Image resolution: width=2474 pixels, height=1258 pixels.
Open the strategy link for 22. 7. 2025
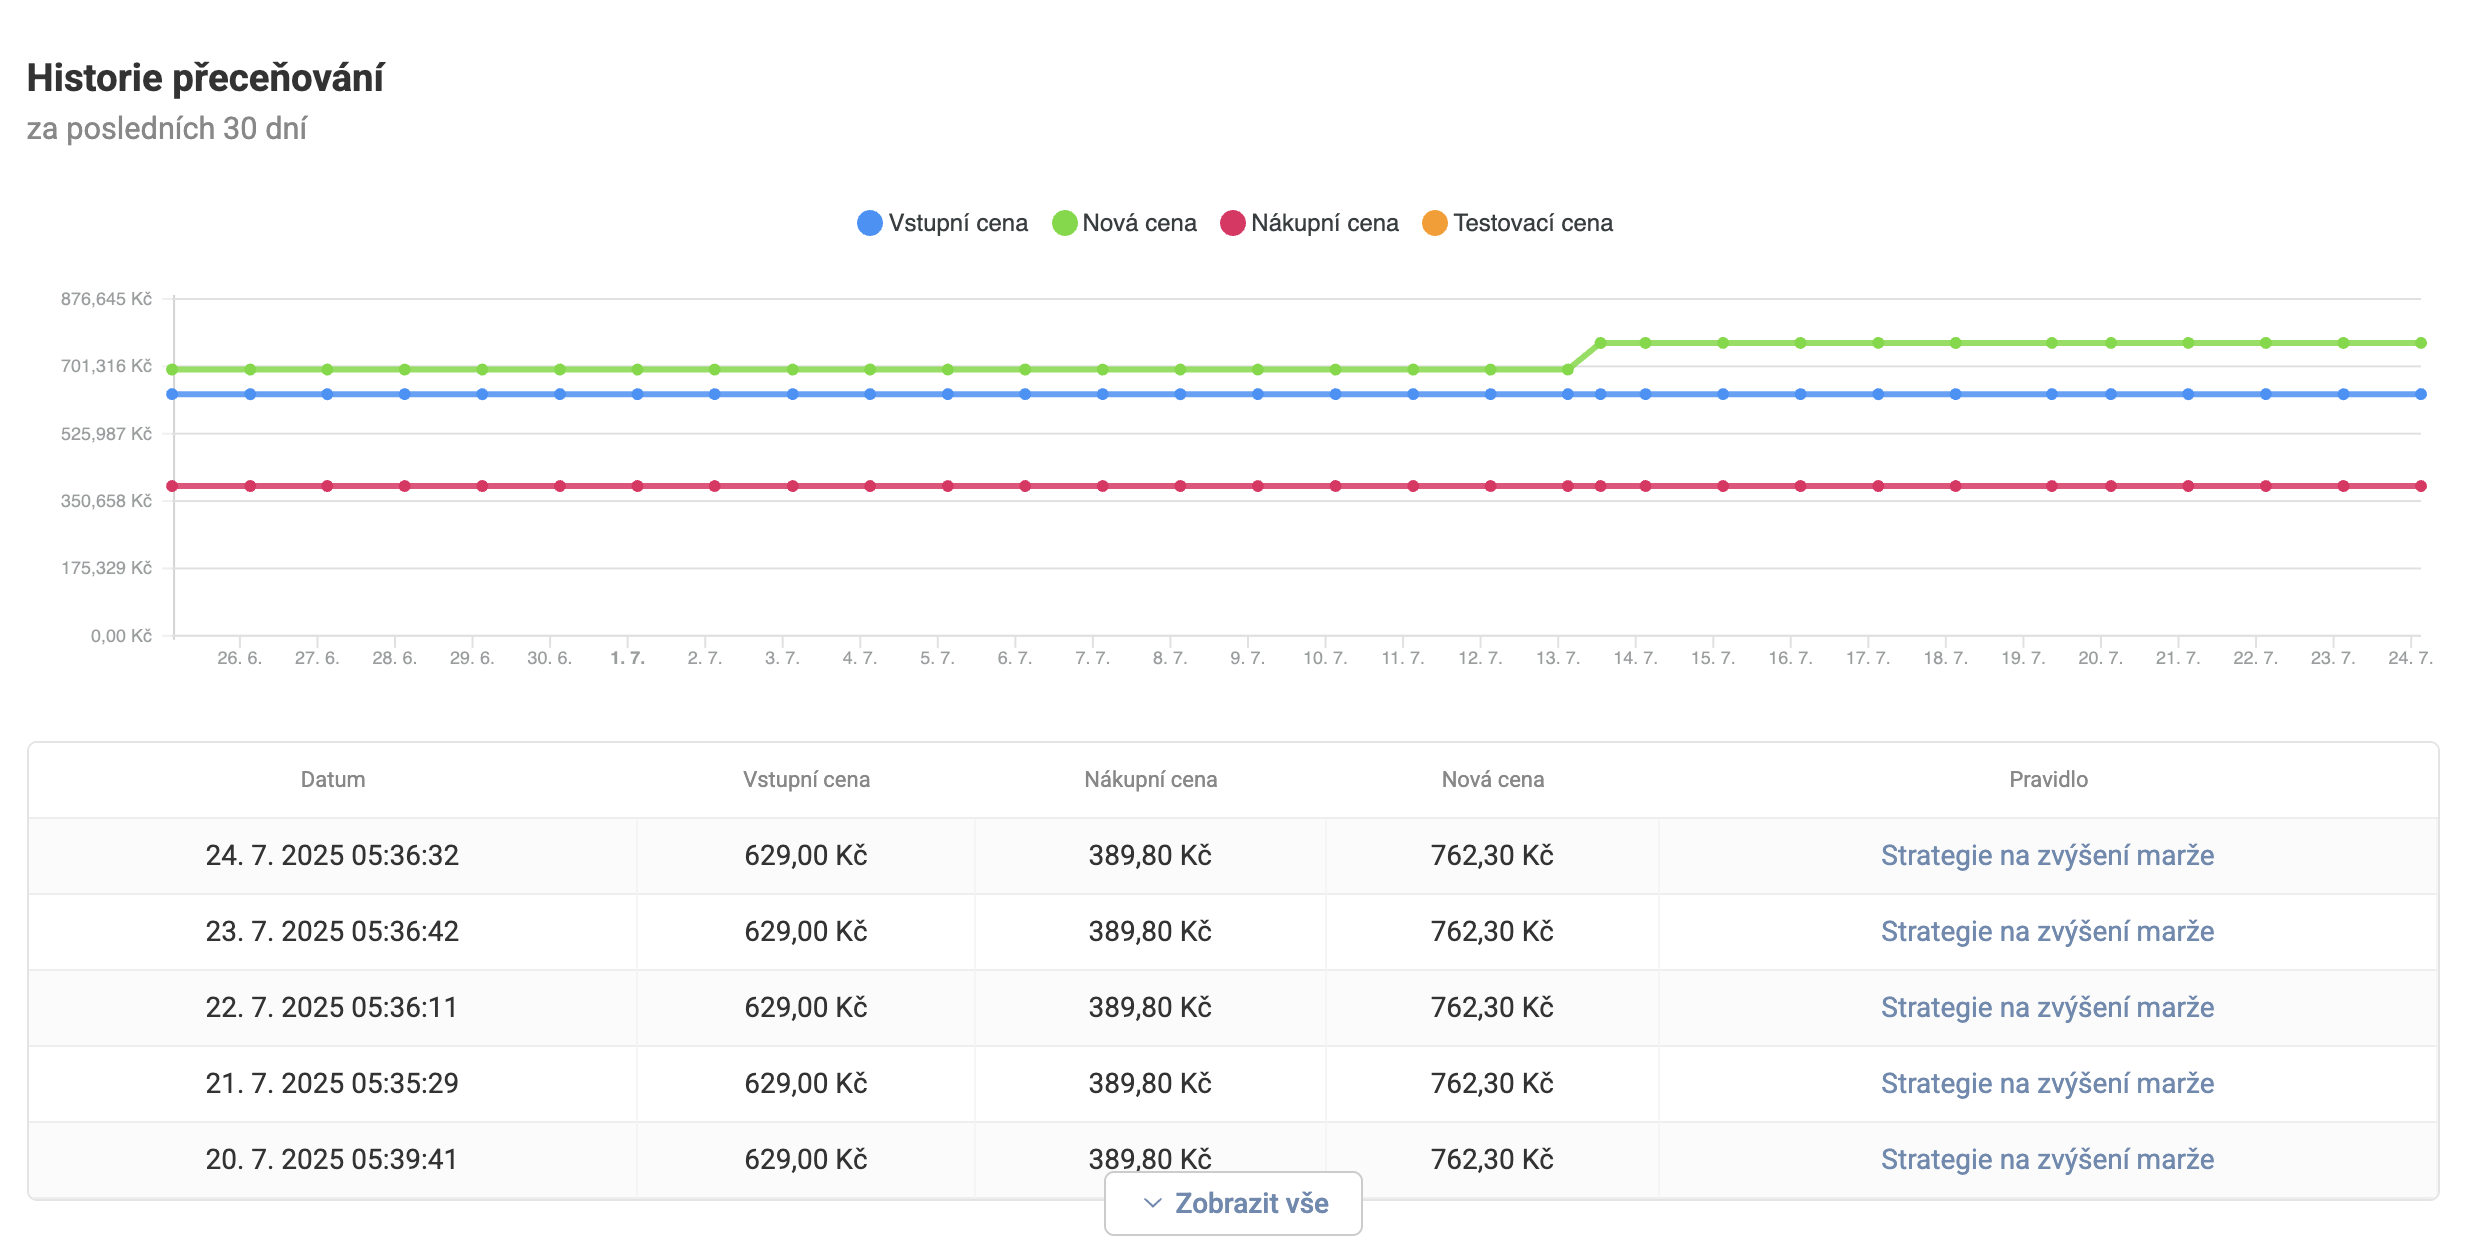click(x=2047, y=1007)
